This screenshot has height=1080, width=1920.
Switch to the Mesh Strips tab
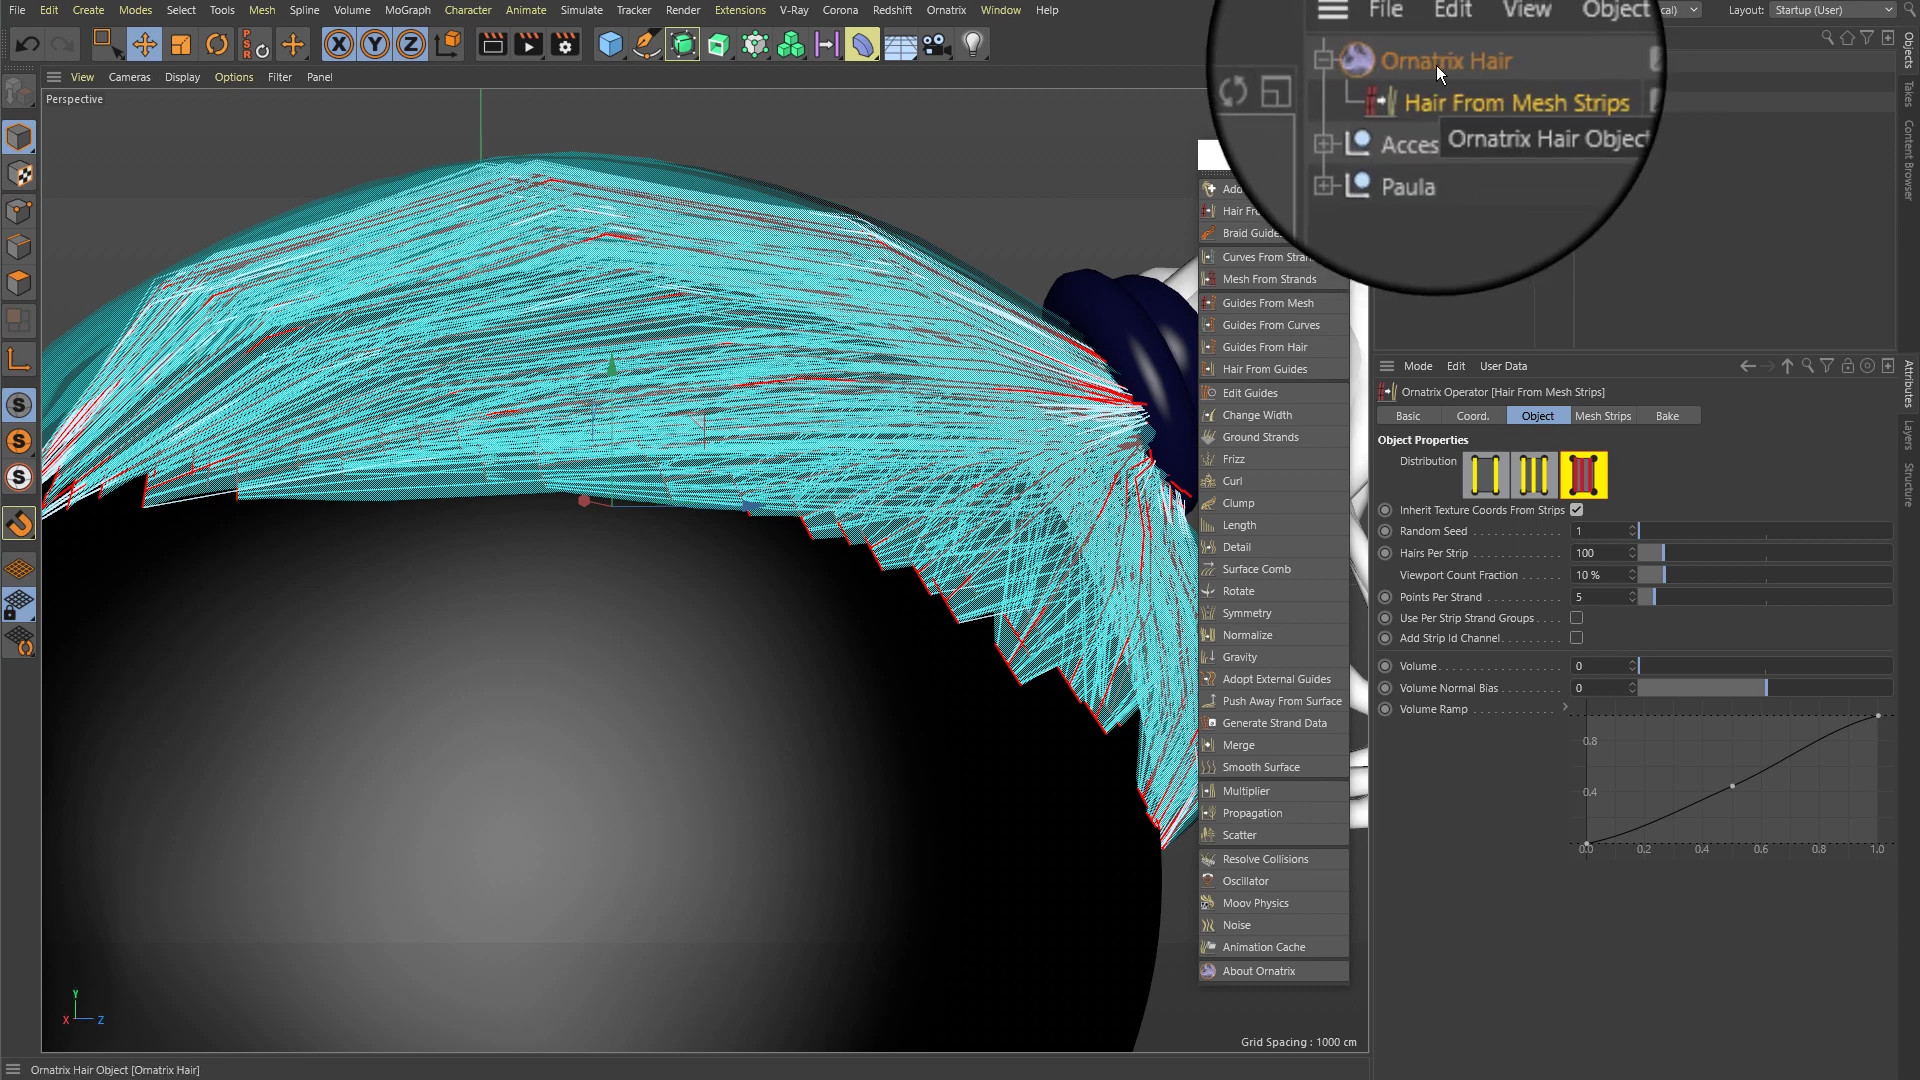pyautogui.click(x=1602, y=416)
